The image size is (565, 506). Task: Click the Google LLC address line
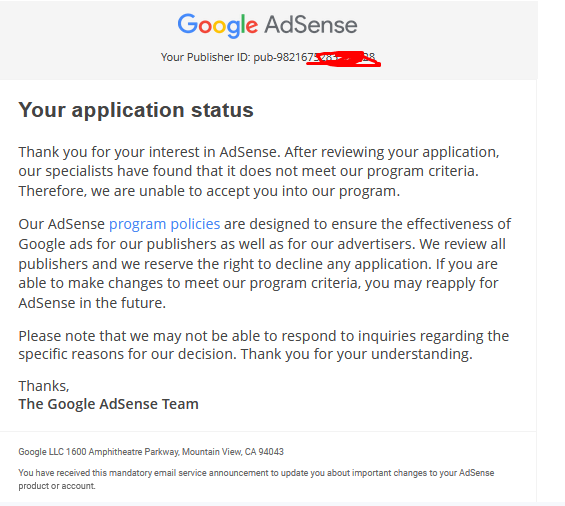click(151, 452)
